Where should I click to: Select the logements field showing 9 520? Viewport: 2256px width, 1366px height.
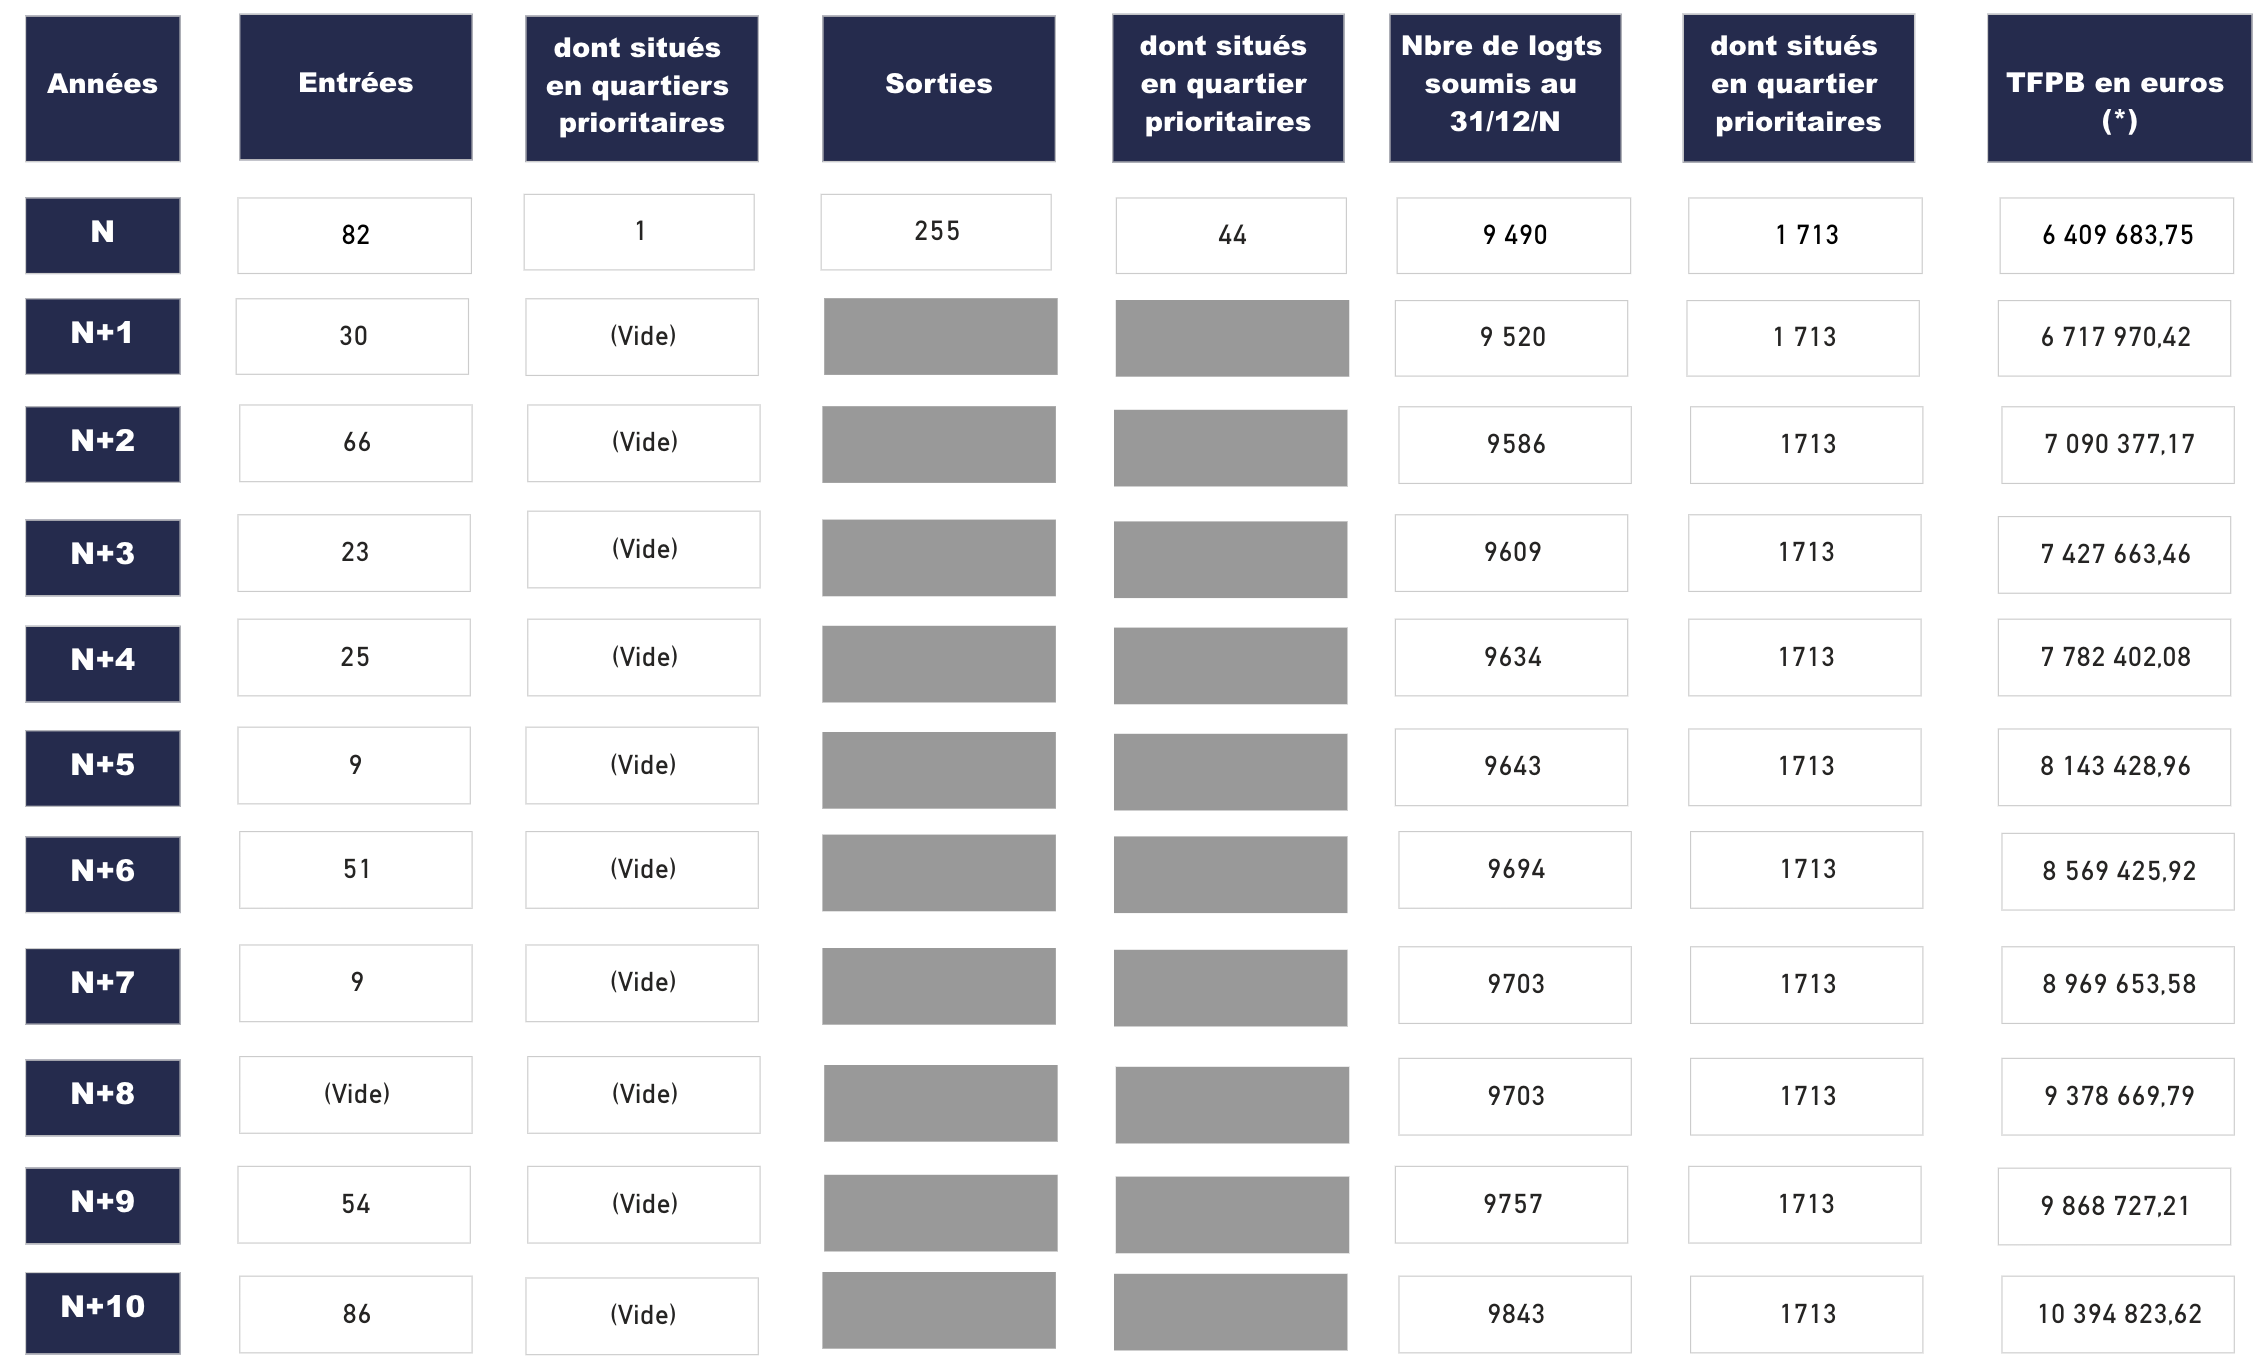click(1511, 338)
